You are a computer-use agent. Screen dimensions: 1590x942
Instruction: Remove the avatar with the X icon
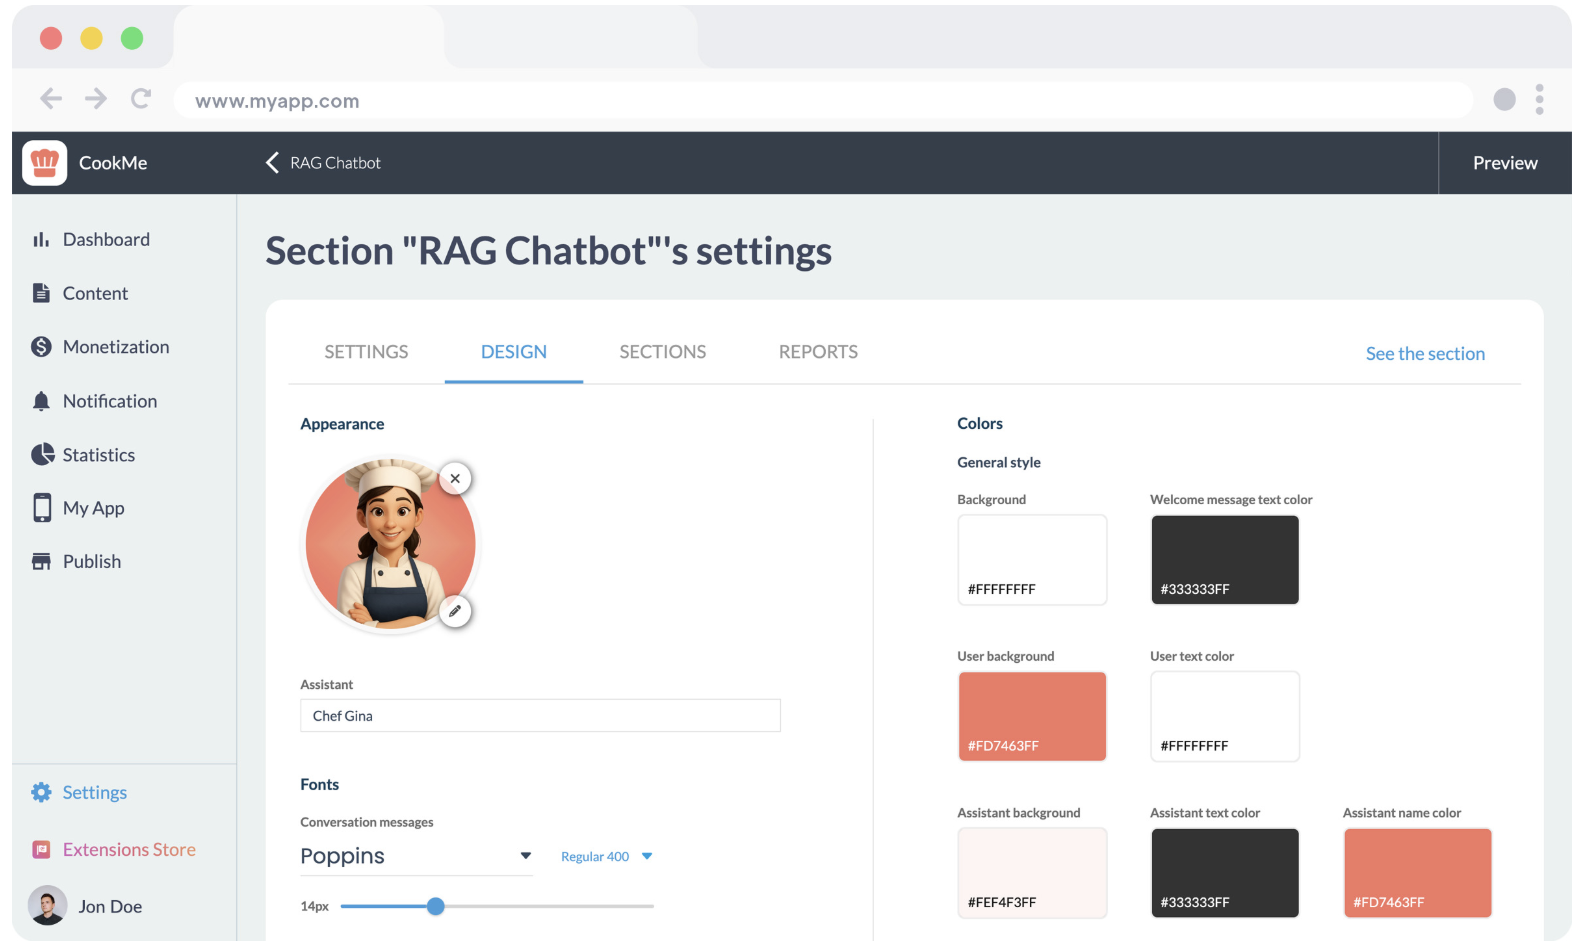point(455,479)
